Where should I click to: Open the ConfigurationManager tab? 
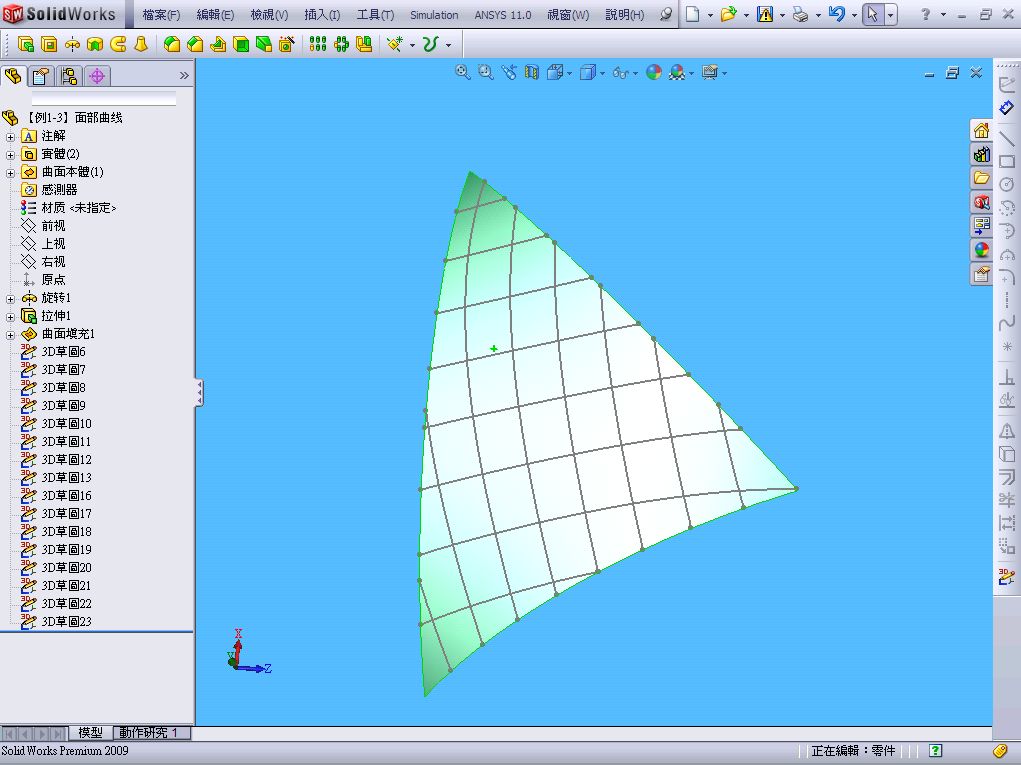tap(69, 76)
